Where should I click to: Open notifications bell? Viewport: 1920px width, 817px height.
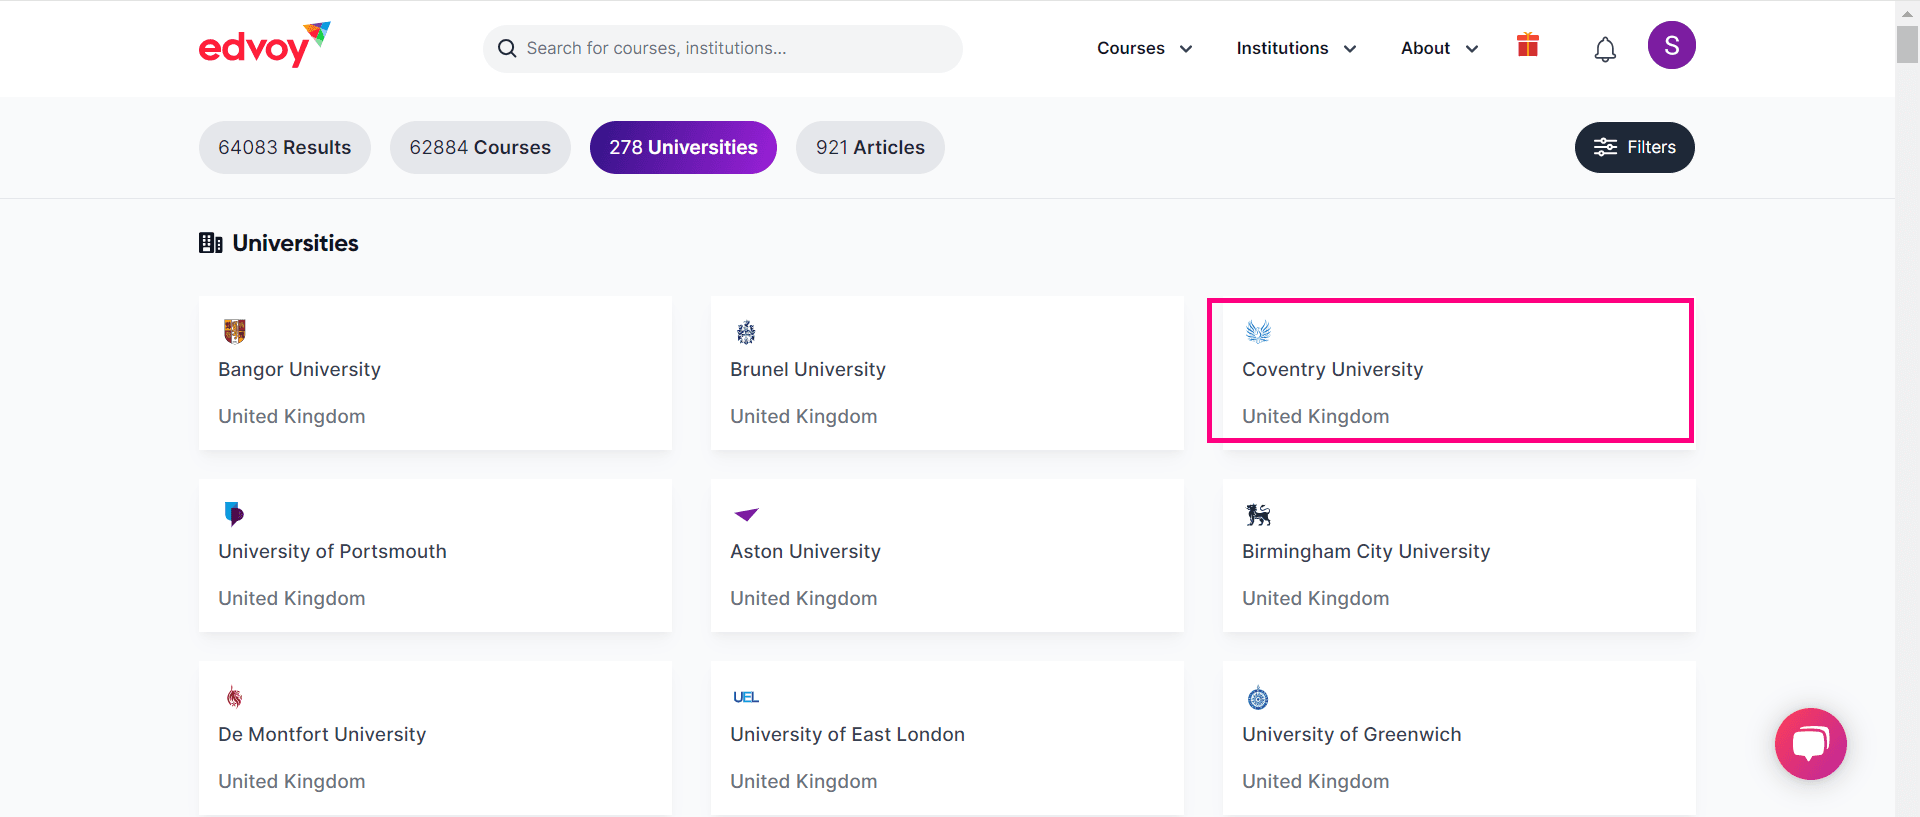[1605, 49]
